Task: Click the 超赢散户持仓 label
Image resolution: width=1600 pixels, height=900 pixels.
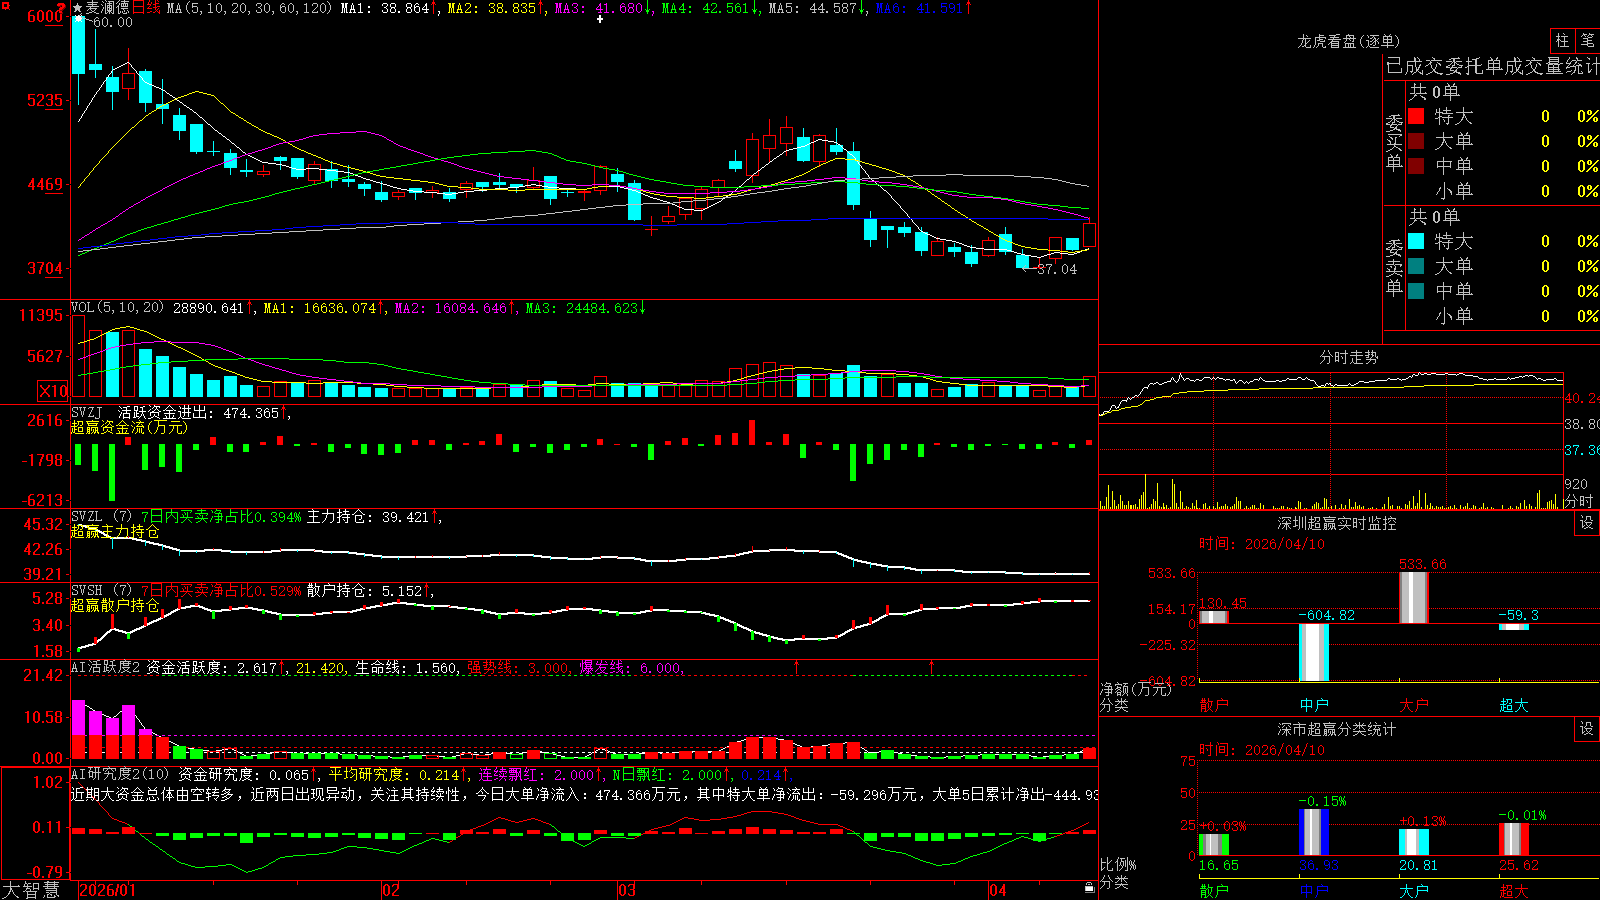Action: click(115, 605)
